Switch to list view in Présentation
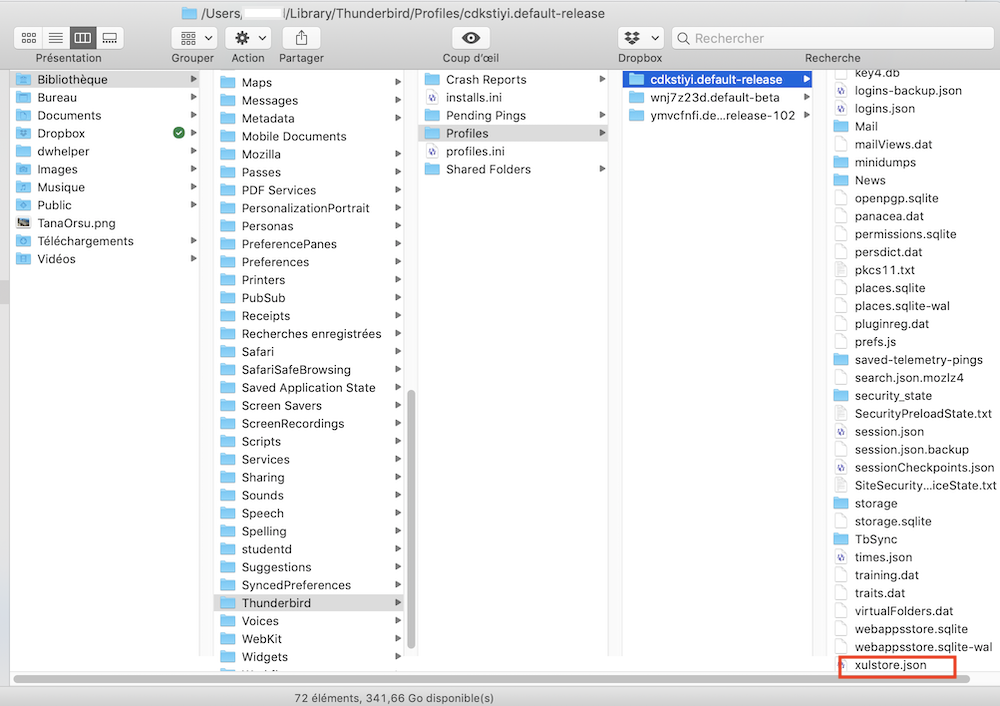 click(x=55, y=38)
